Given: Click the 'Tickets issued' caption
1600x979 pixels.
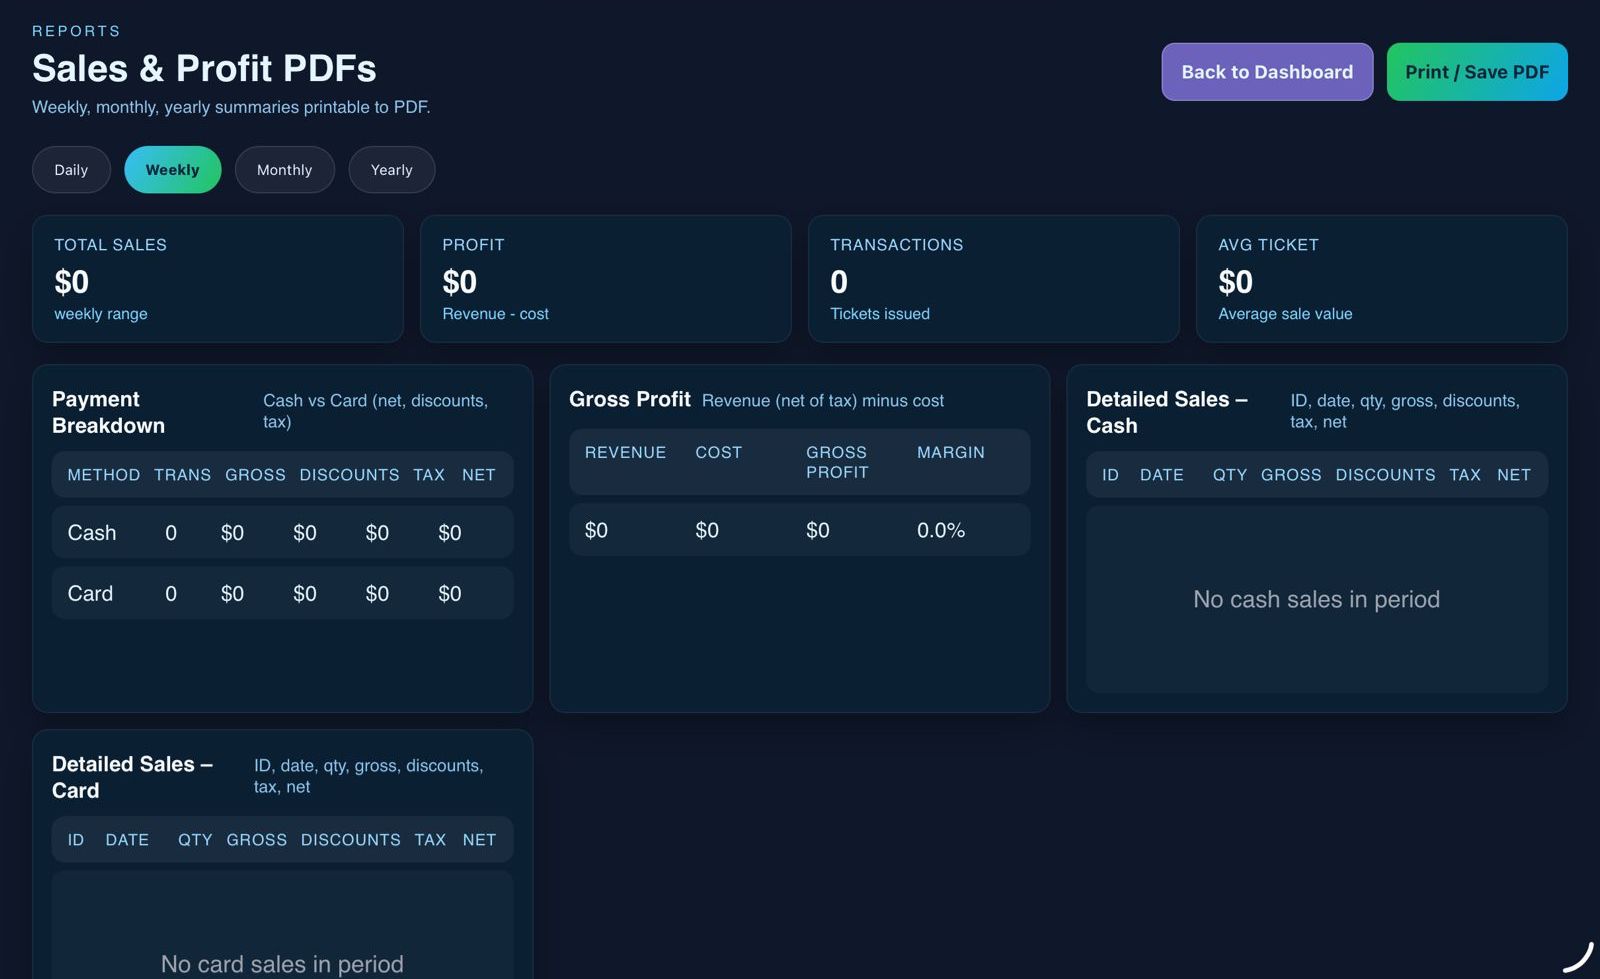Looking at the screenshot, I should (x=880, y=314).
